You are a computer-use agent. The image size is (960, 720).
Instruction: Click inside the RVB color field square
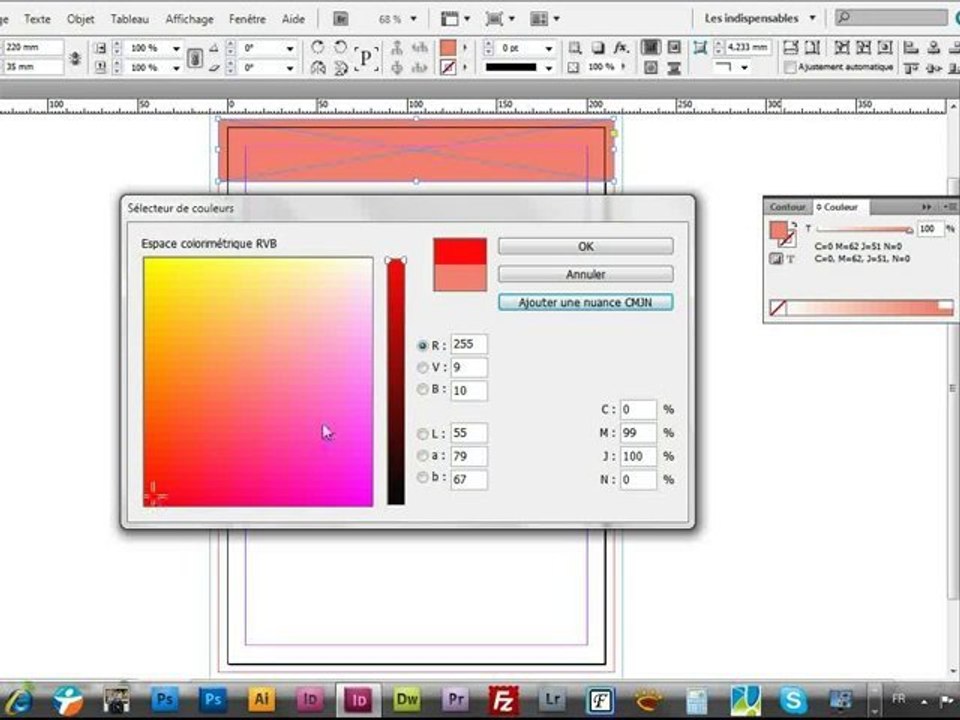click(x=258, y=381)
